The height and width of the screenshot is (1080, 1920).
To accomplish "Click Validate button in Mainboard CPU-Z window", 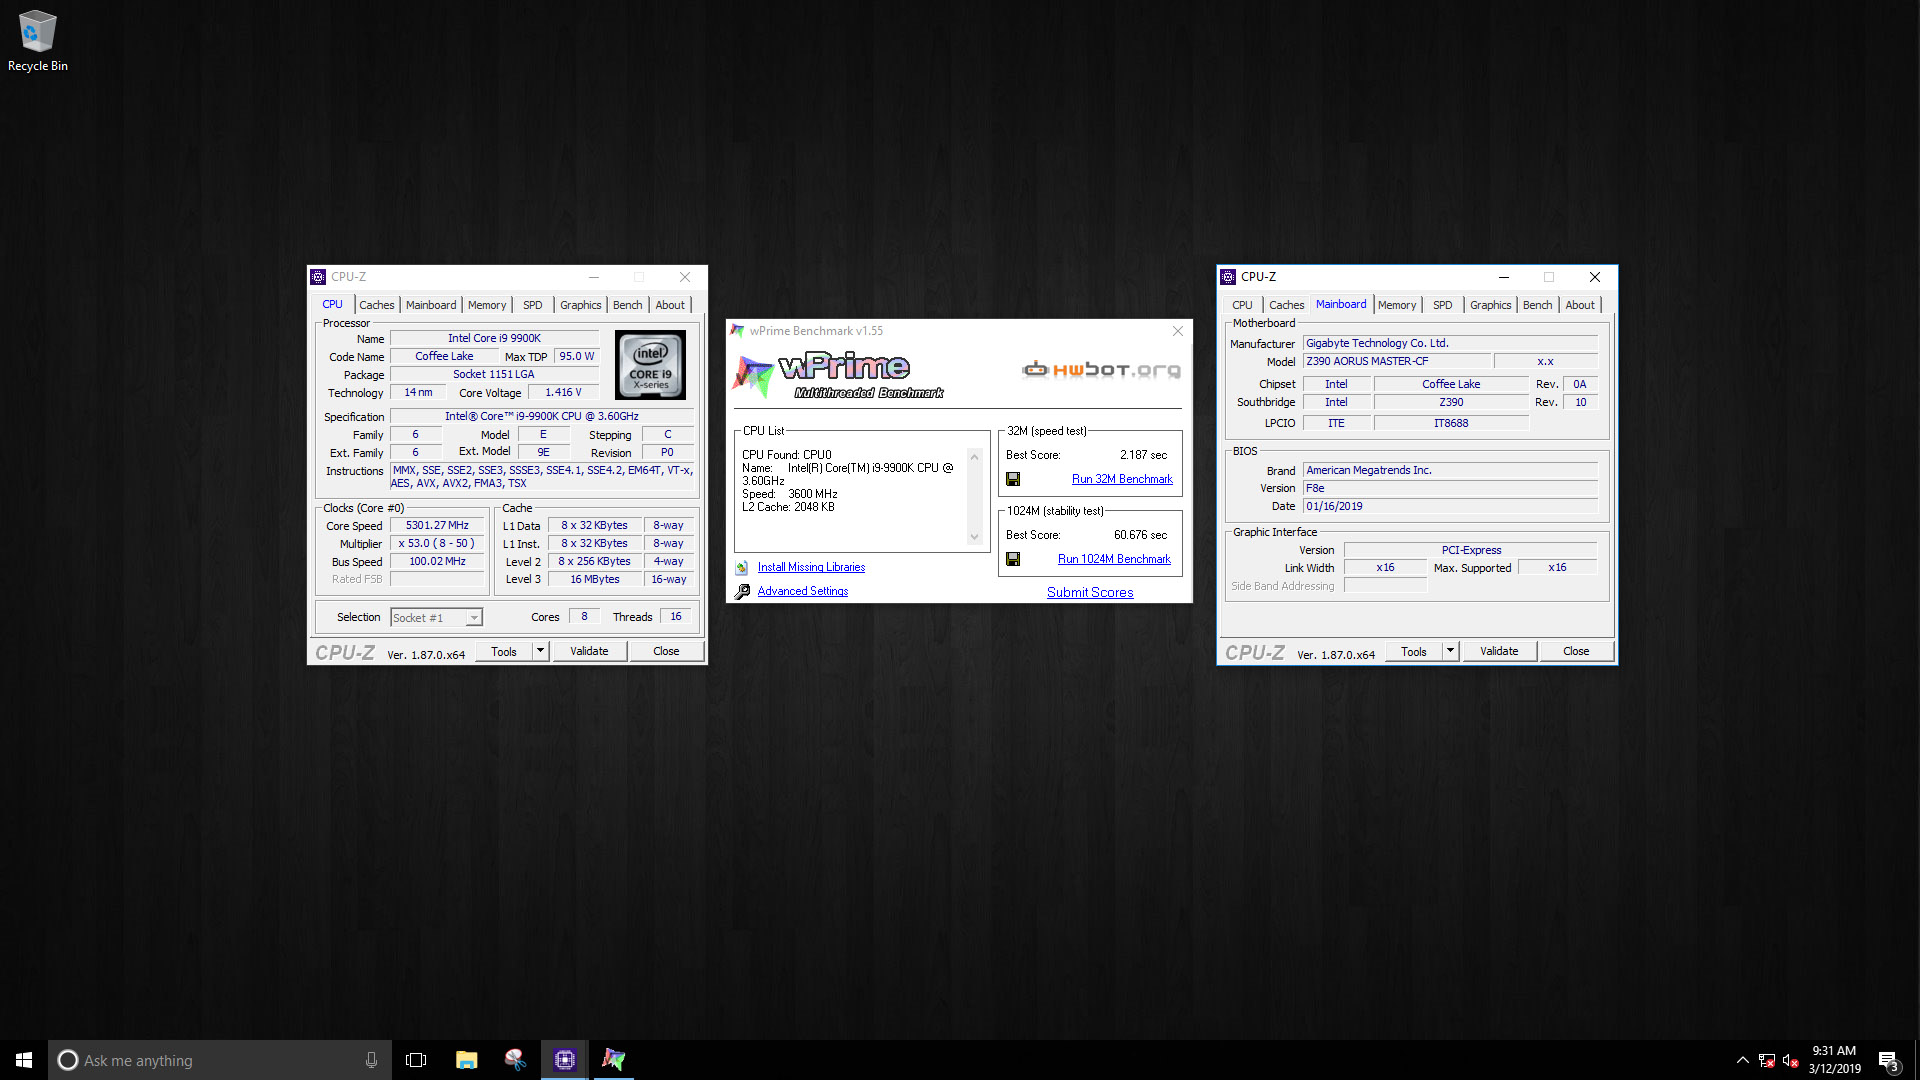I will (x=1498, y=651).
